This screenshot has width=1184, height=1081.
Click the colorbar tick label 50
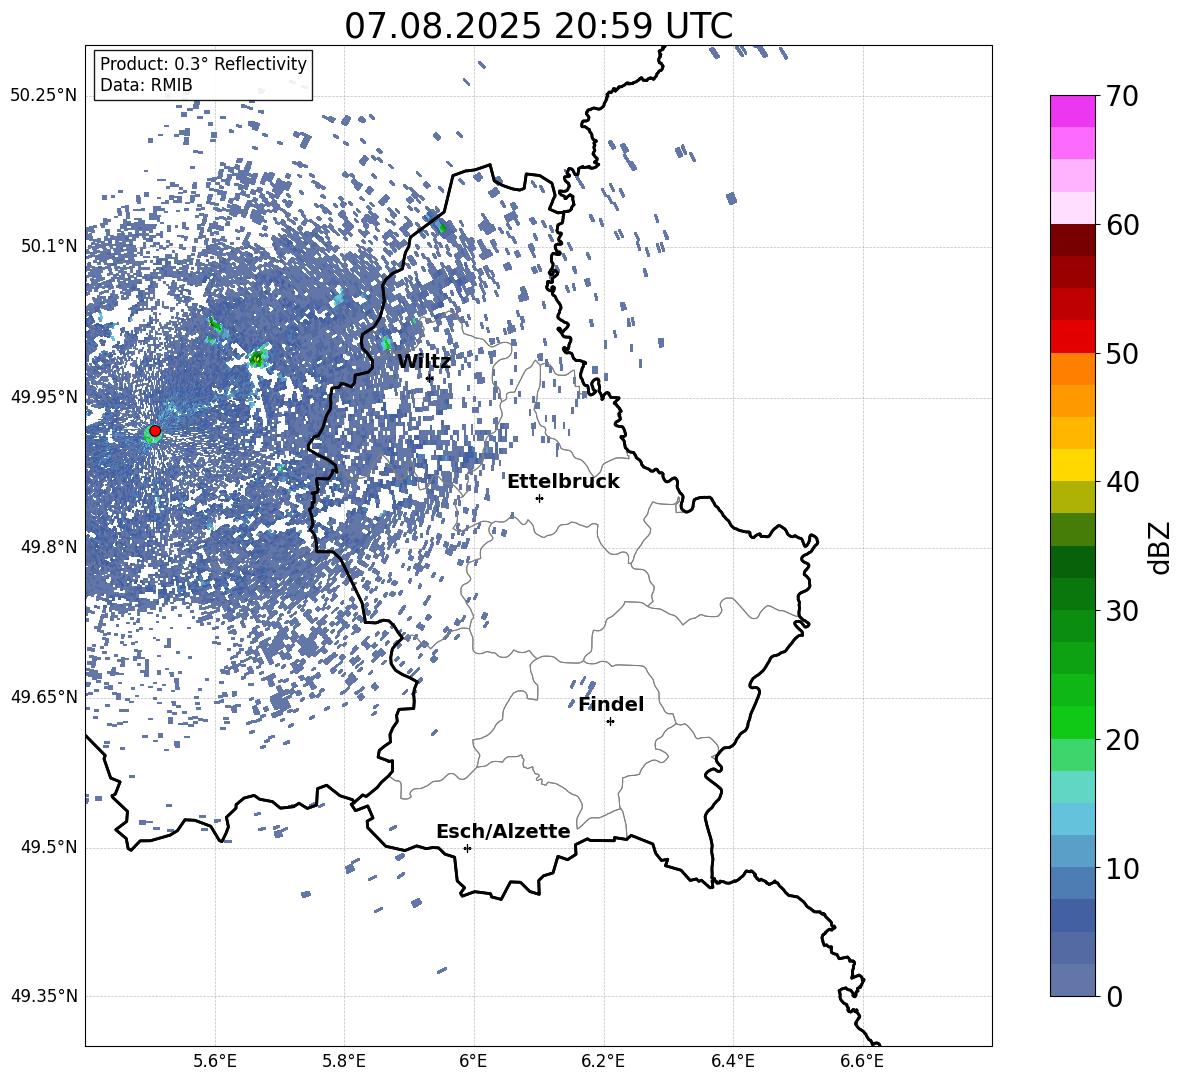(x=1122, y=353)
